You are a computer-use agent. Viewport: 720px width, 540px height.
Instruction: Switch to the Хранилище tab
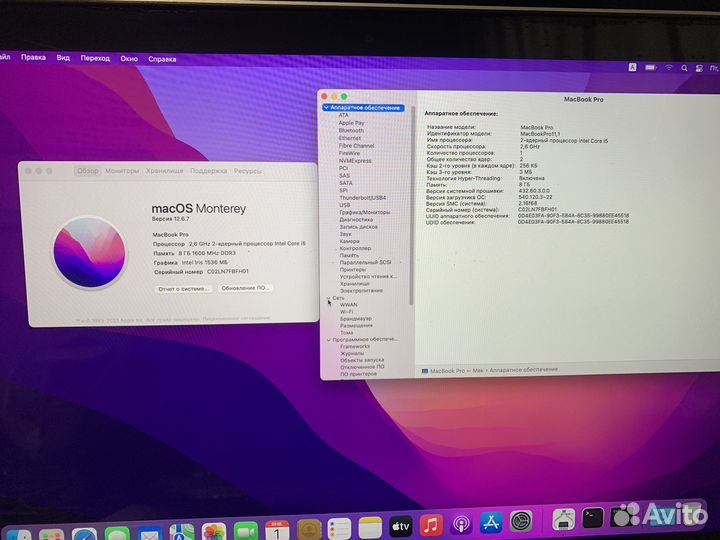tap(164, 171)
